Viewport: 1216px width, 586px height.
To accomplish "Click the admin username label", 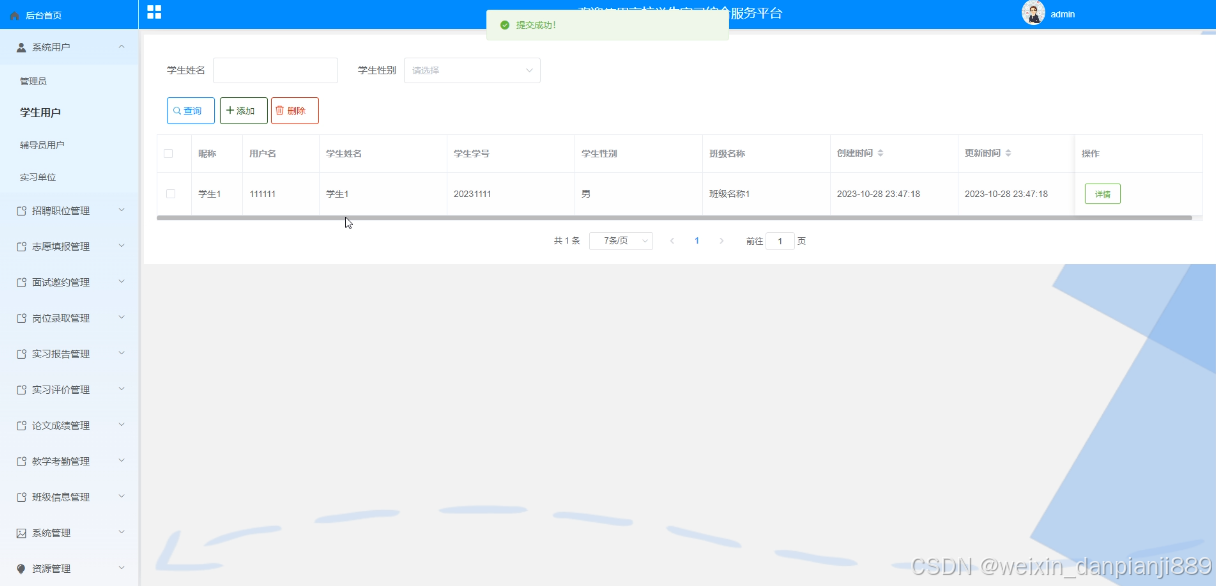I will [1063, 14].
